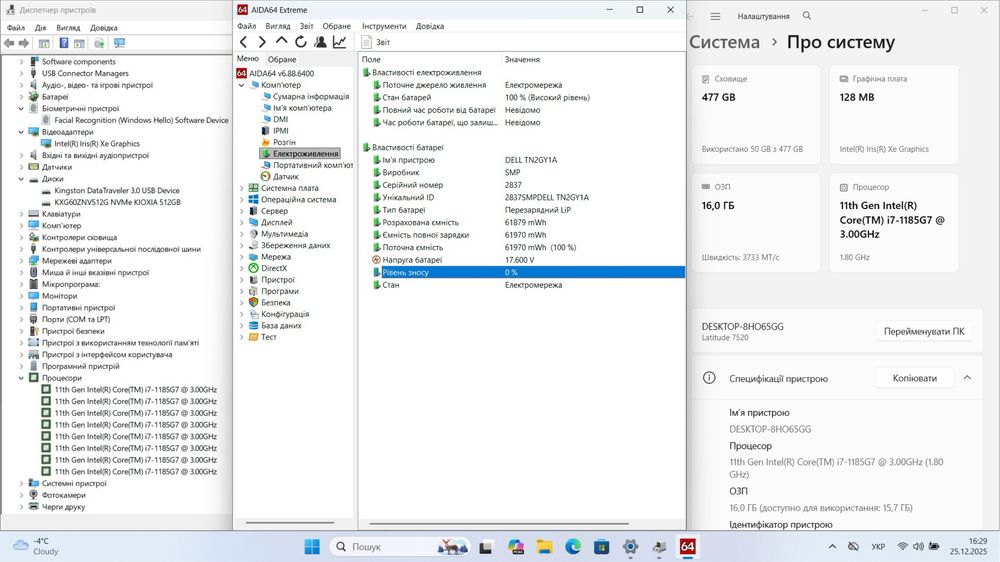1000x562 pixels.
Task: Select Розрахована ємність row
Action: tap(522, 223)
